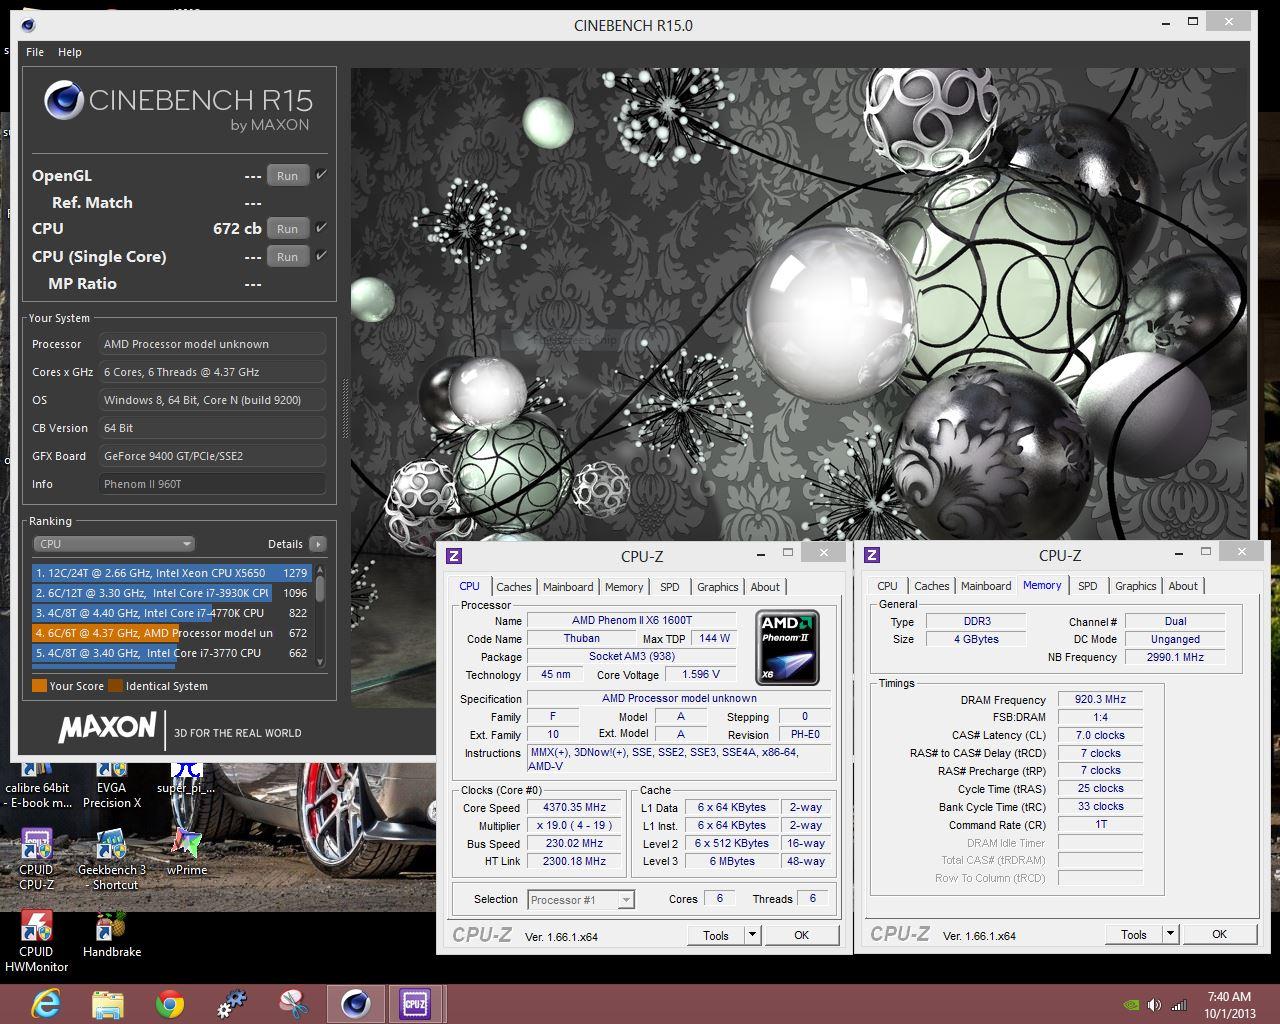The width and height of the screenshot is (1280, 1024).
Task: Run the CPU benchmark
Action: (287, 228)
